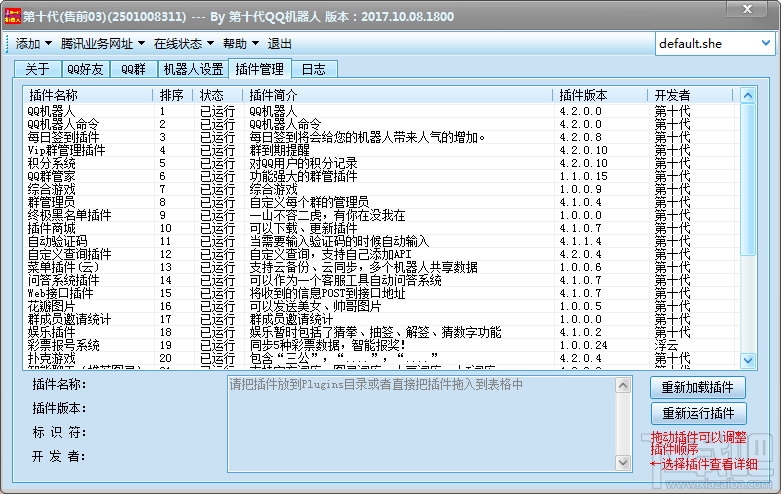Click description box scroll-down arrow
The height and width of the screenshot is (494, 781).
coord(623,462)
